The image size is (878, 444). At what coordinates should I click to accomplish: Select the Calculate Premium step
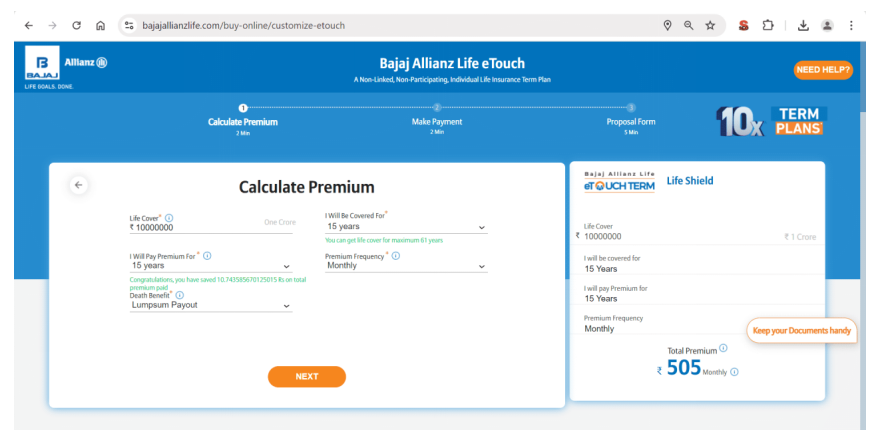coord(243,120)
